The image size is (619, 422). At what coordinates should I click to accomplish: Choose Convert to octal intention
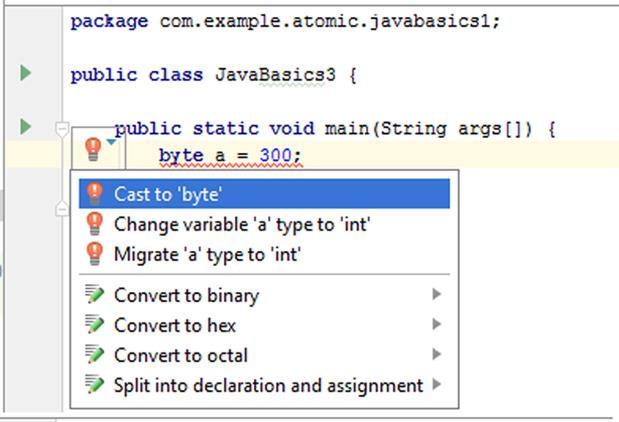(x=264, y=355)
